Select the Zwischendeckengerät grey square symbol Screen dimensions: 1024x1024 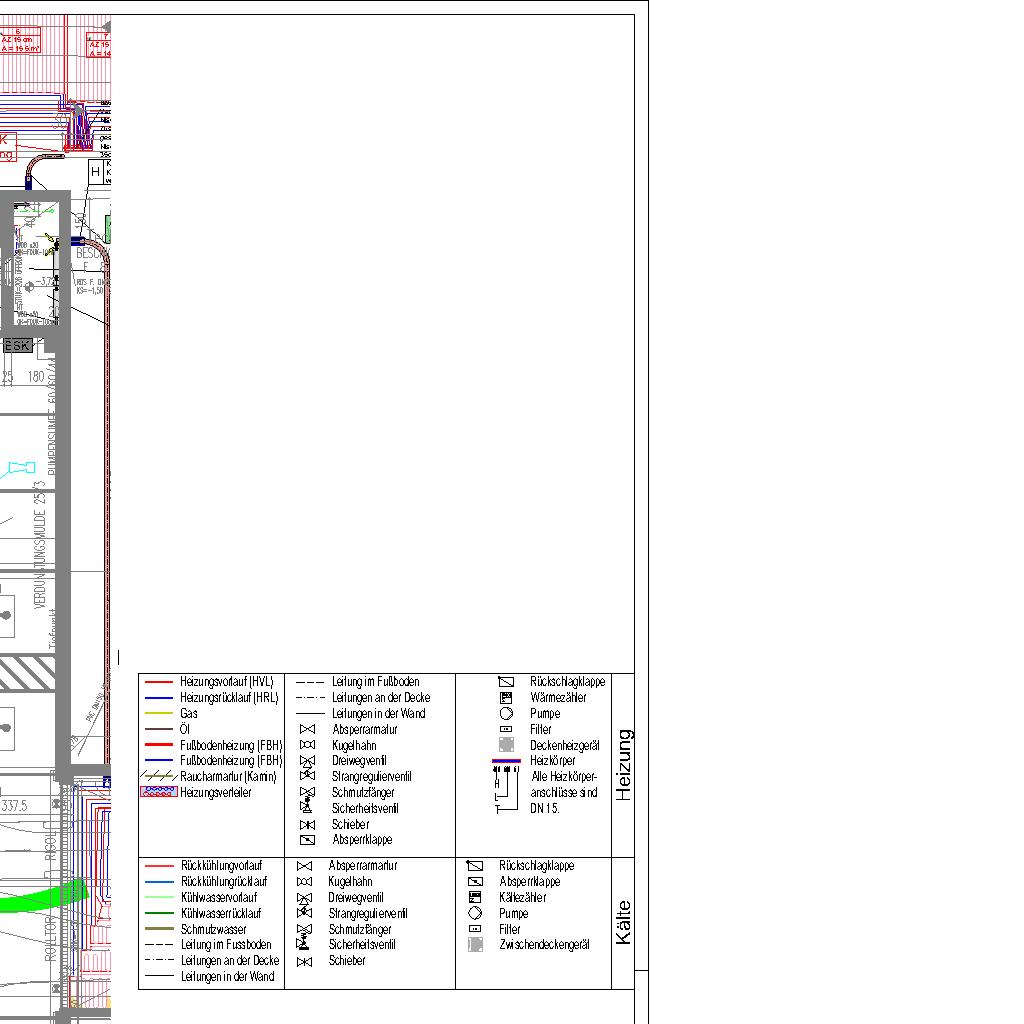[x=475, y=945]
